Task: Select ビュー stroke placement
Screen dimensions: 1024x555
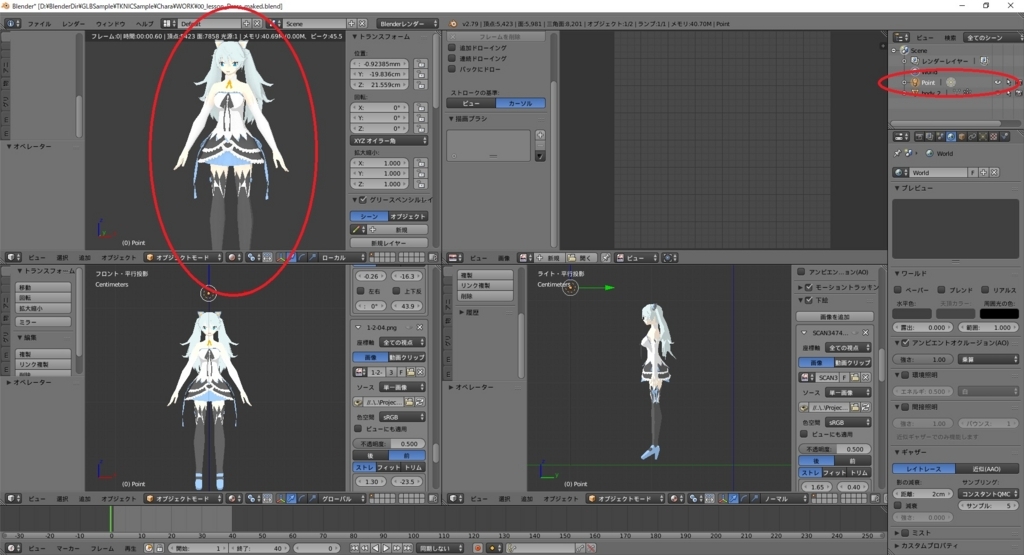Action: [472, 103]
